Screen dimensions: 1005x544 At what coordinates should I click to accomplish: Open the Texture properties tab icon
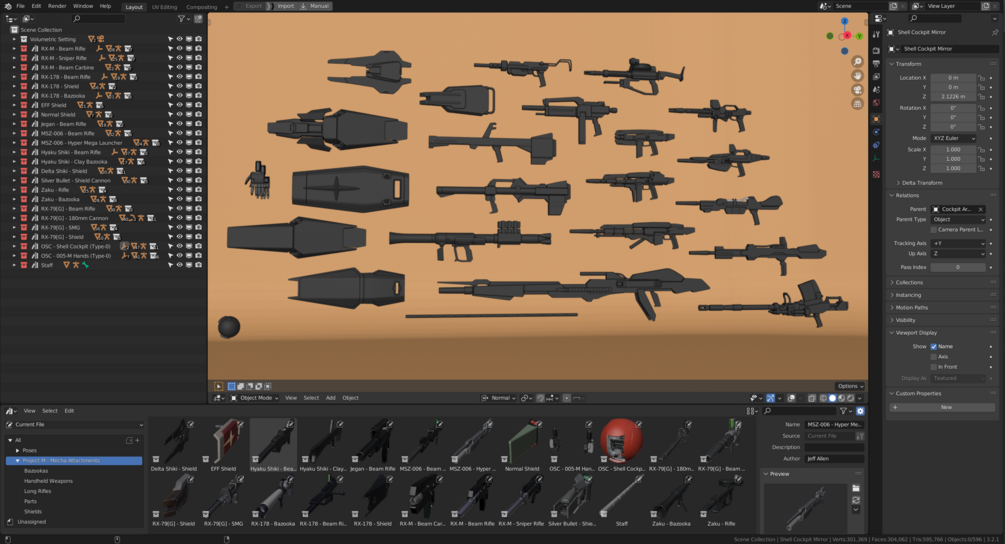(x=876, y=174)
